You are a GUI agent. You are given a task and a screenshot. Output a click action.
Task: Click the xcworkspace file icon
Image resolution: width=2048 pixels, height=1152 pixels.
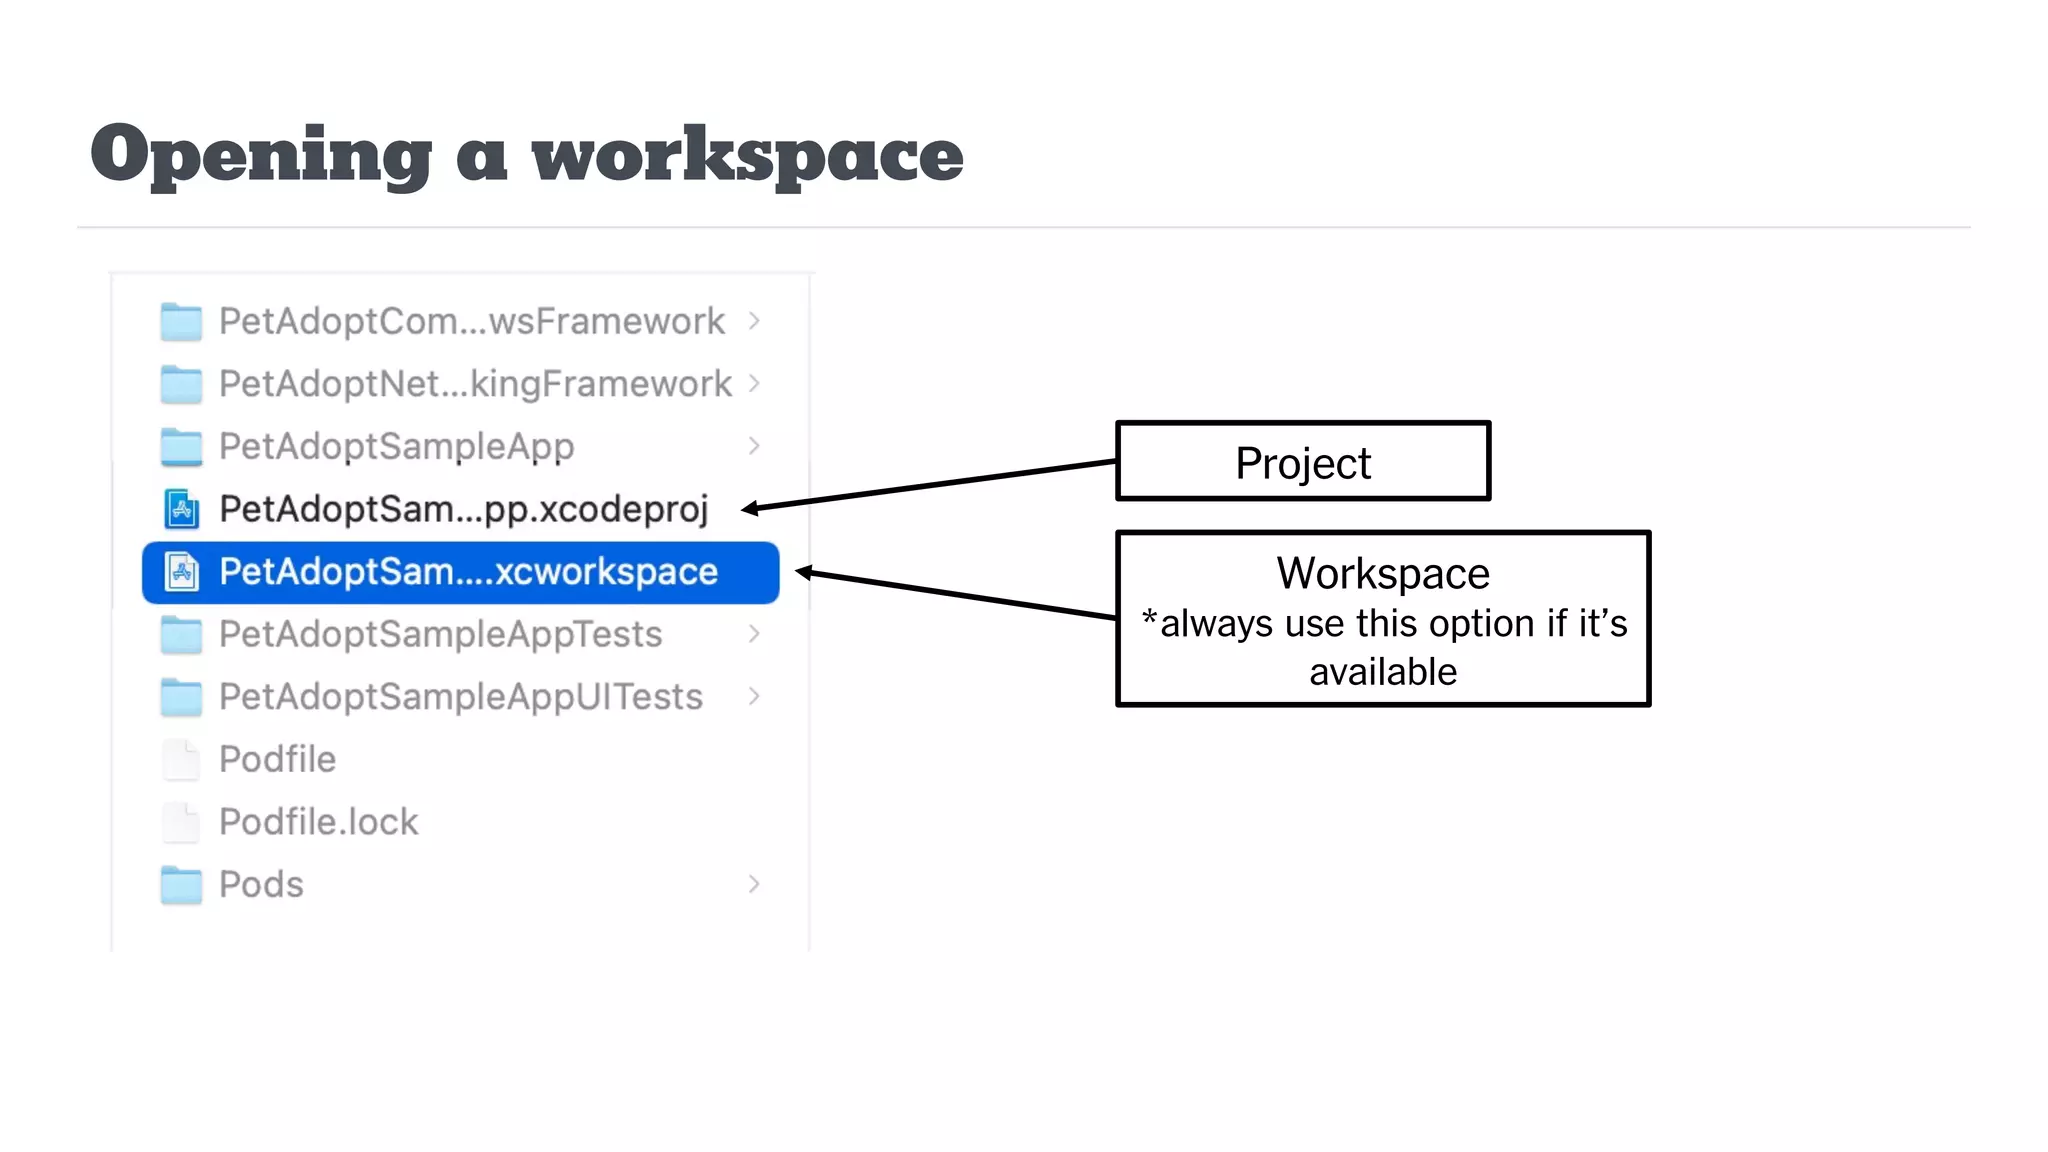tap(181, 572)
